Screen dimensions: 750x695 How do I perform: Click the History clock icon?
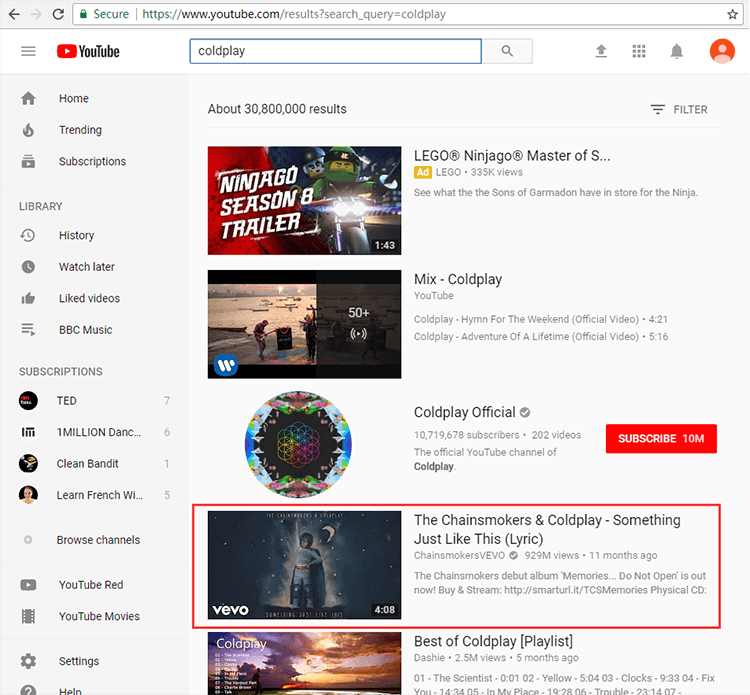28,235
